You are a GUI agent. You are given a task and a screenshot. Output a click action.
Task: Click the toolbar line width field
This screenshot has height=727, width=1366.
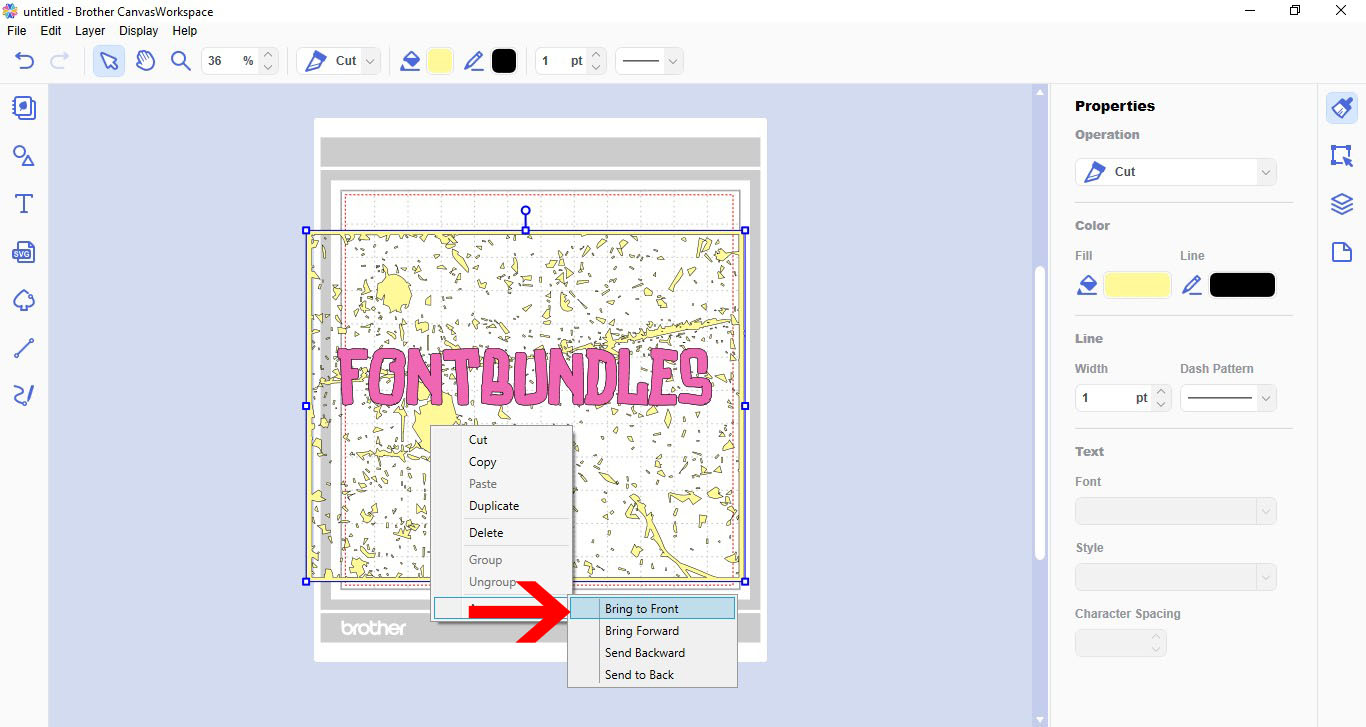pyautogui.click(x=561, y=61)
